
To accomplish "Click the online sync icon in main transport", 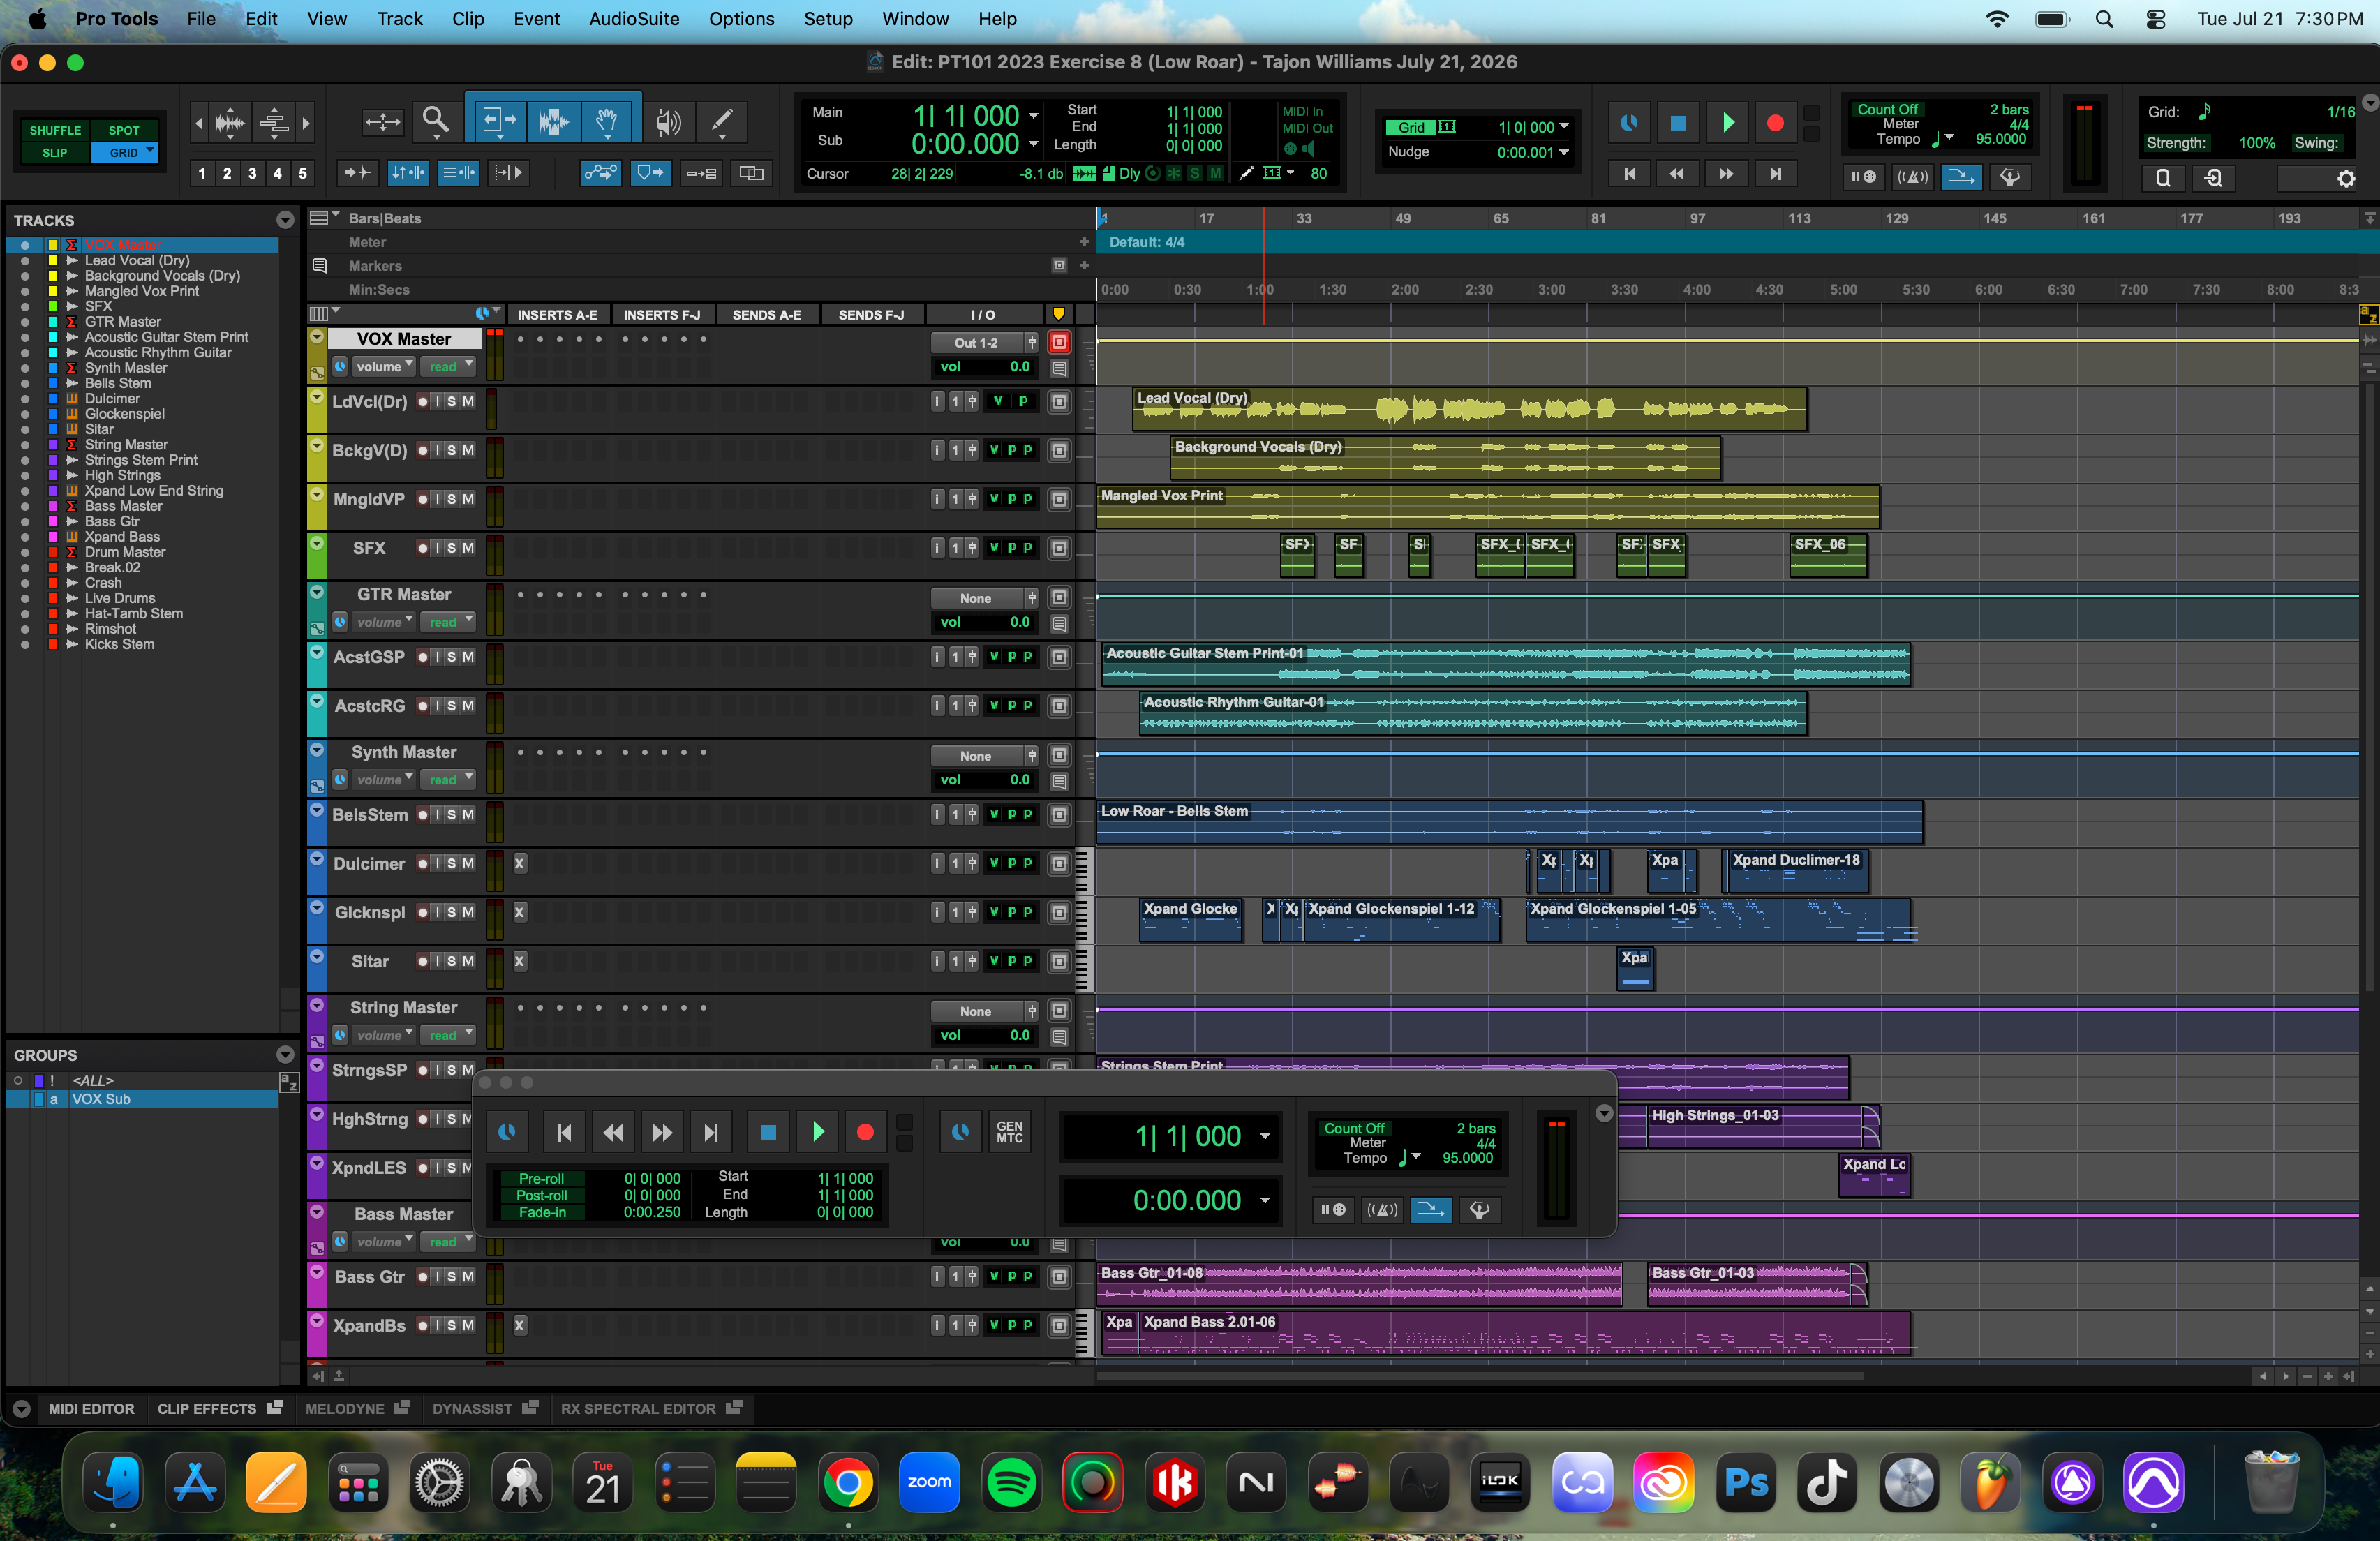I will [1628, 123].
